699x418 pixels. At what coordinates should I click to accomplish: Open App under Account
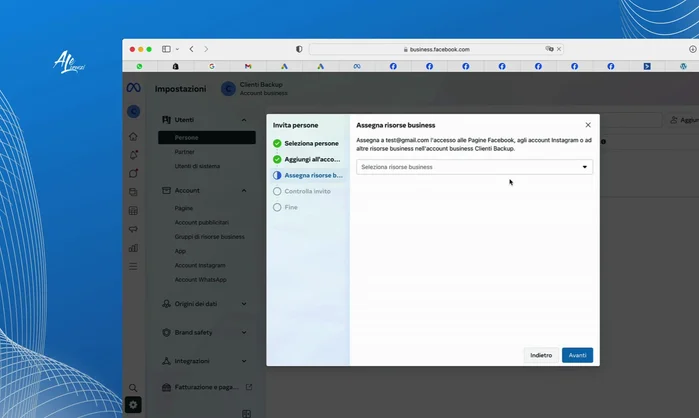180,251
